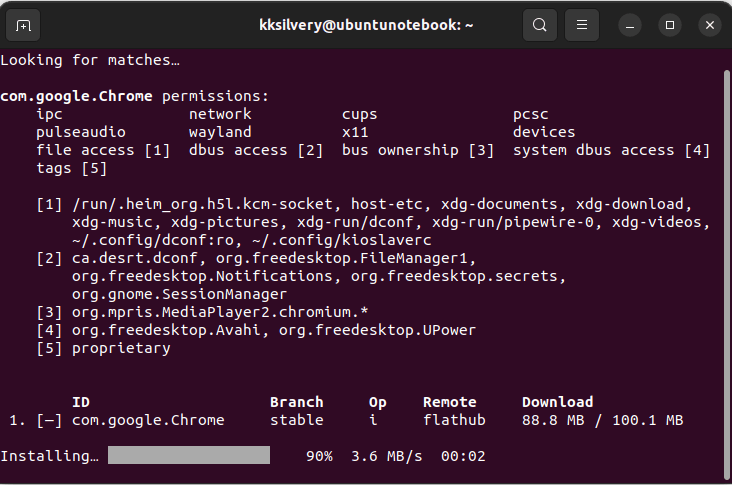Click the '3.6 MB/s' speed value
The width and height of the screenshot is (732, 485).
[387, 456]
